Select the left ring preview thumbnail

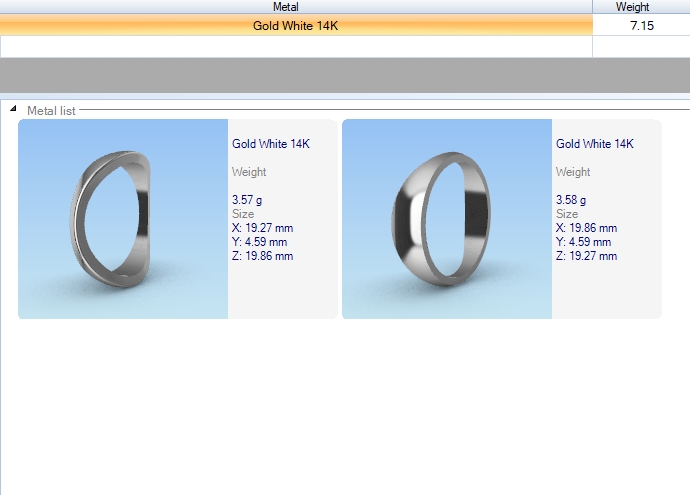pos(123,219)
